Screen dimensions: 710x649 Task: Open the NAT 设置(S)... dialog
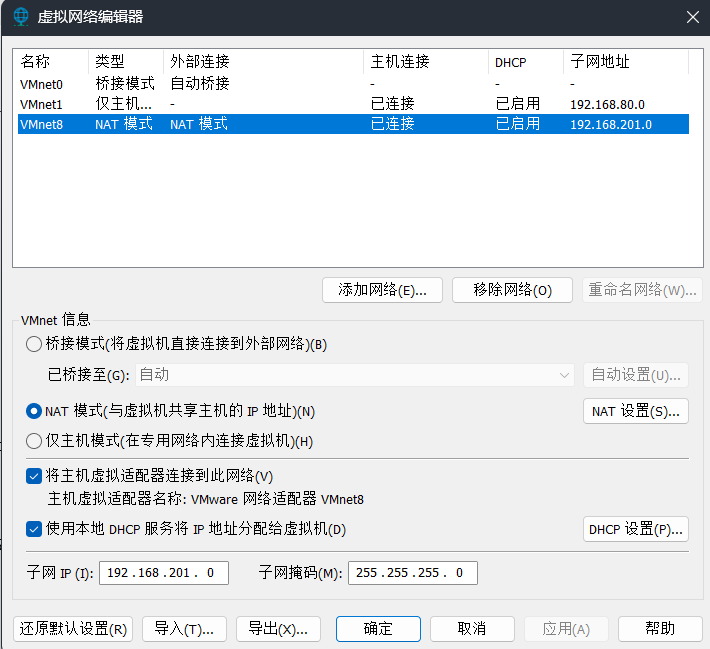[635, 411]
